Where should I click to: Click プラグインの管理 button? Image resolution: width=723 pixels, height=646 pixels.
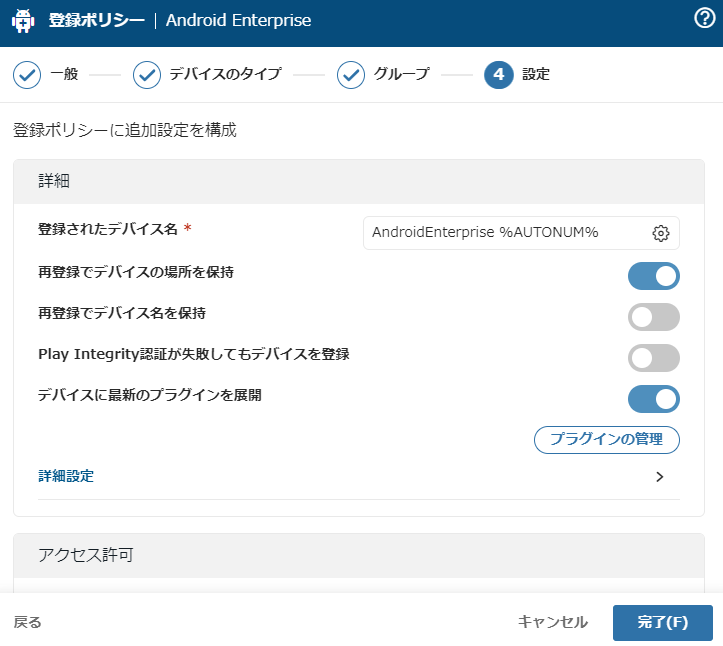[607, 439]
